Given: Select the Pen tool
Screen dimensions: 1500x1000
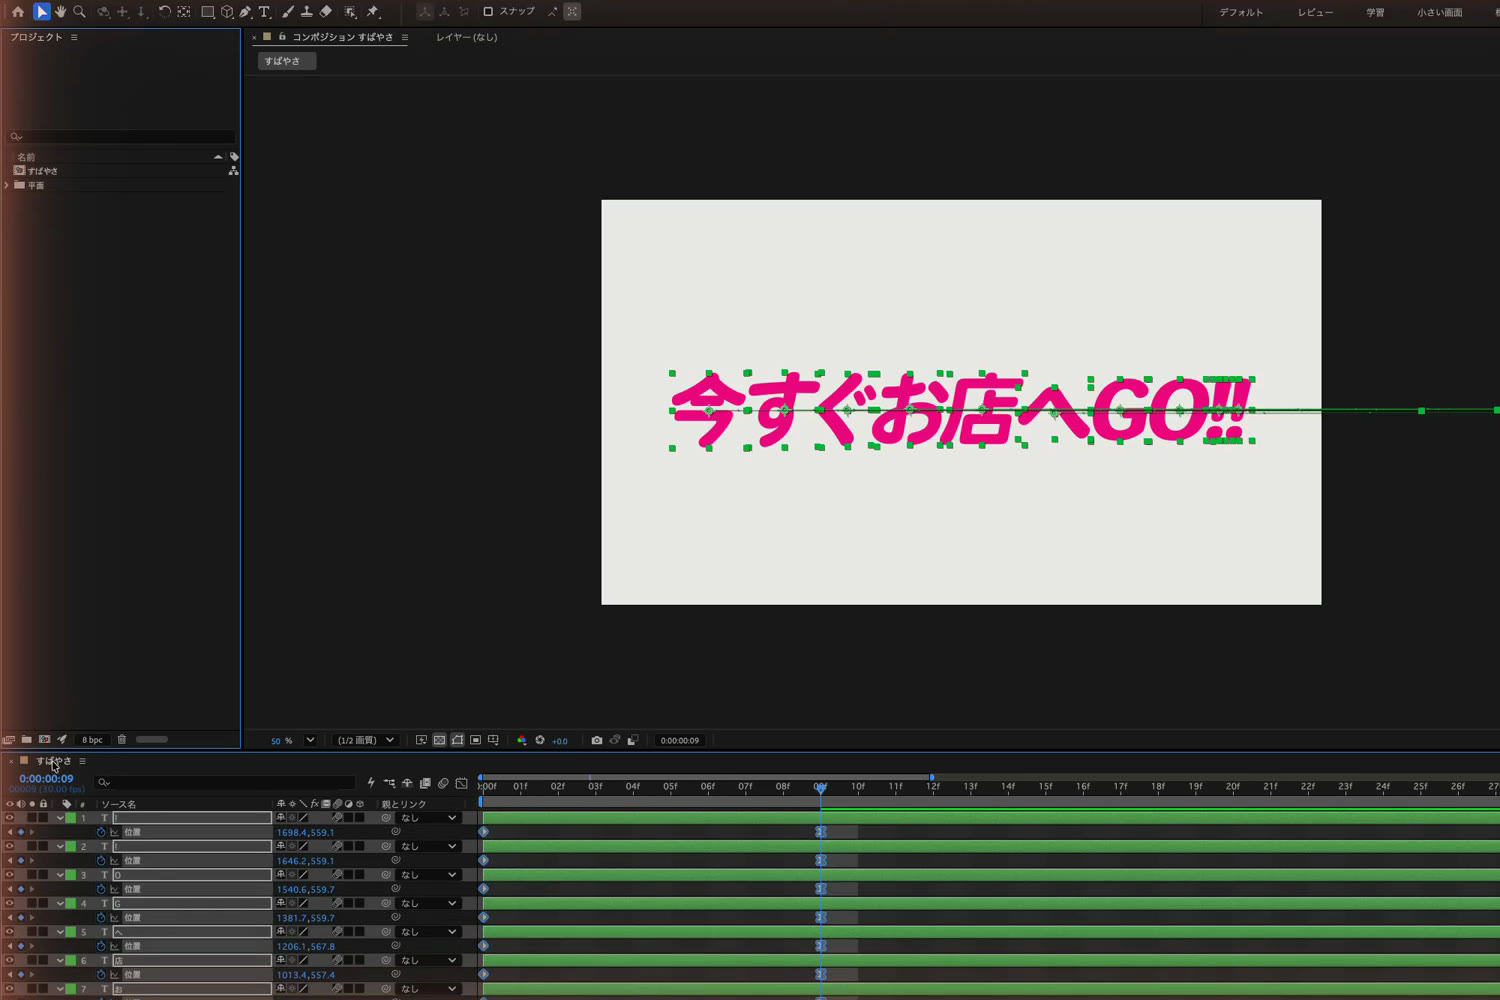Looking at the screenshot, I should pos(246,12).
